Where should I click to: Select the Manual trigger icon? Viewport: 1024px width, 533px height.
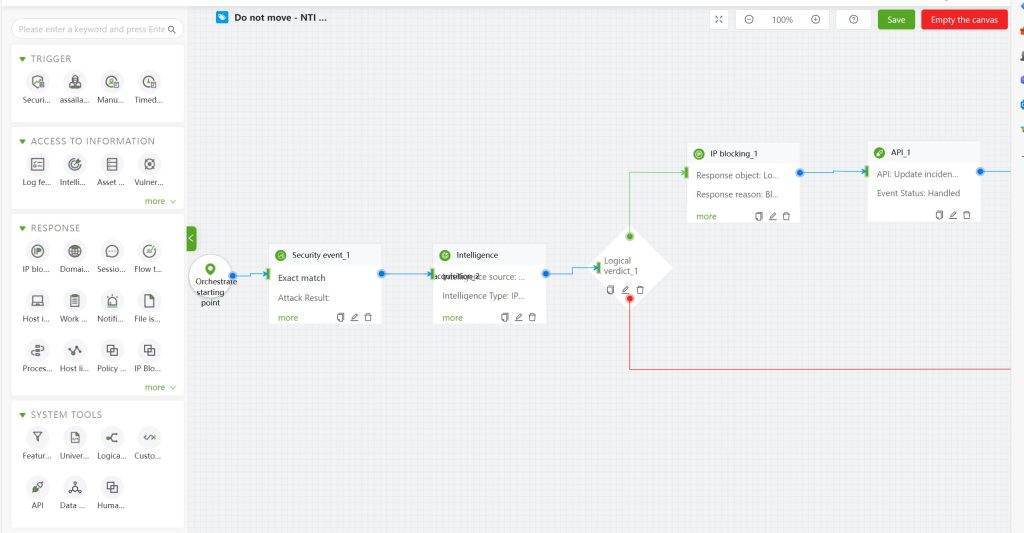pos(112,82)
